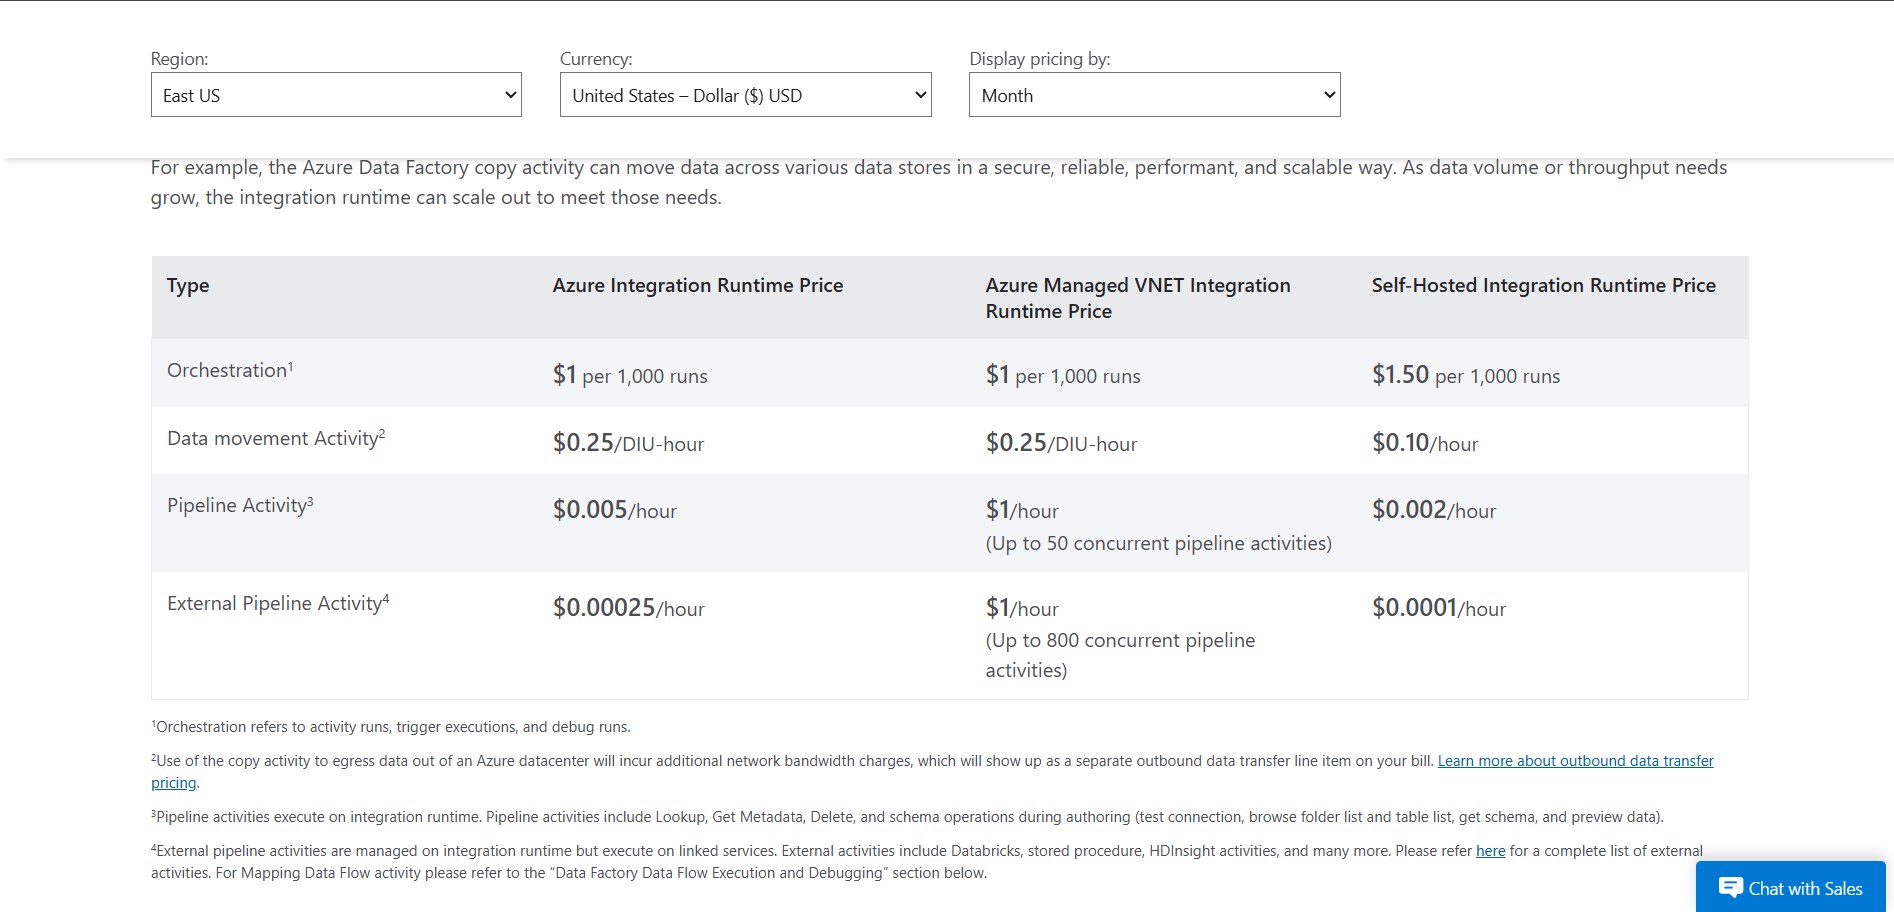The image size is (1894, 912).
Task: Click the External Pipeline Activity row label
Action: coord(278,603)
